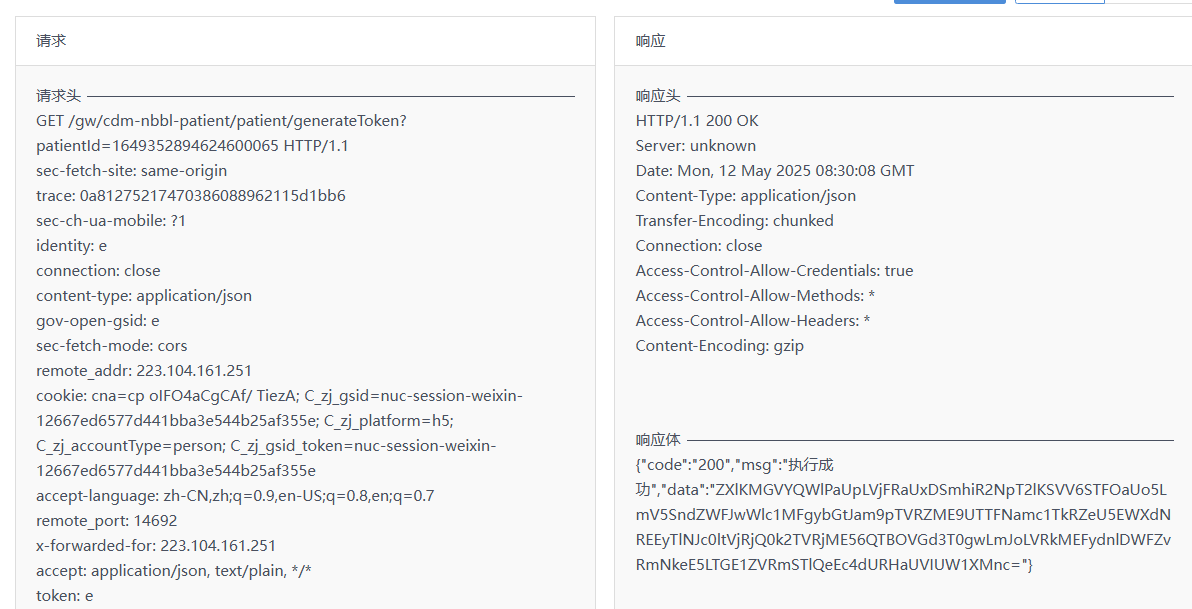The image size is (1192, 609).
Task: Click the HTTP/1.1 200 OK status line
Action: pyautogui.click(x=697, y=121)
